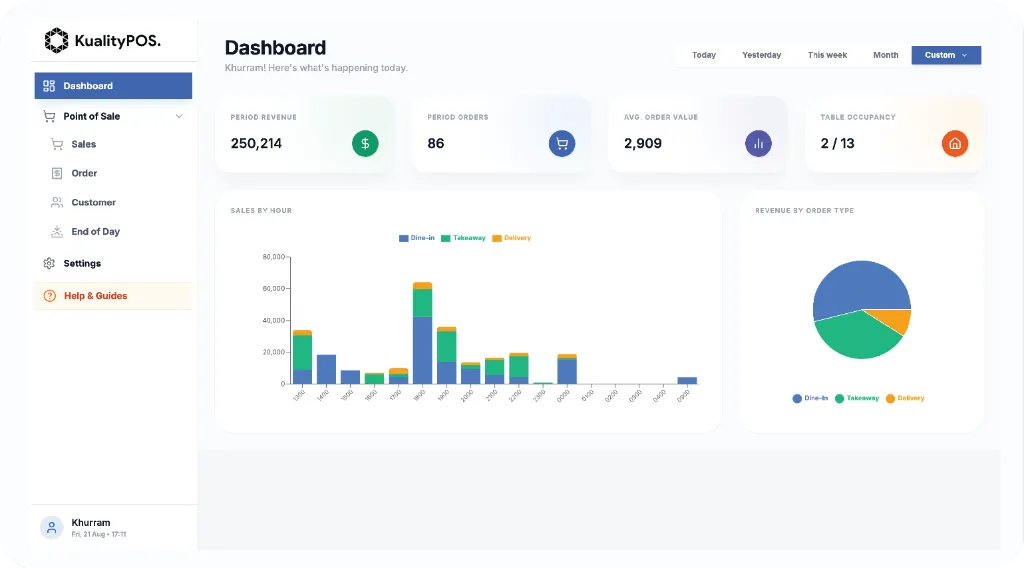
Task: Click the orange Delivery pie slice
Action: tap(897, 320)
